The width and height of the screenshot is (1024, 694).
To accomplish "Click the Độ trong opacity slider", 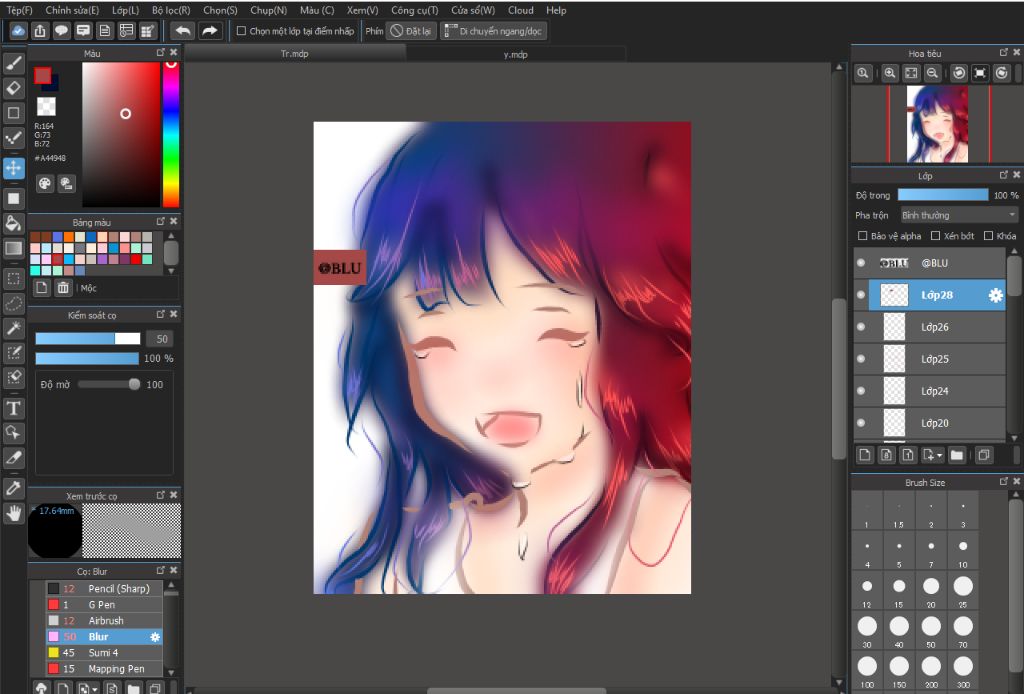I will (943, 195).
